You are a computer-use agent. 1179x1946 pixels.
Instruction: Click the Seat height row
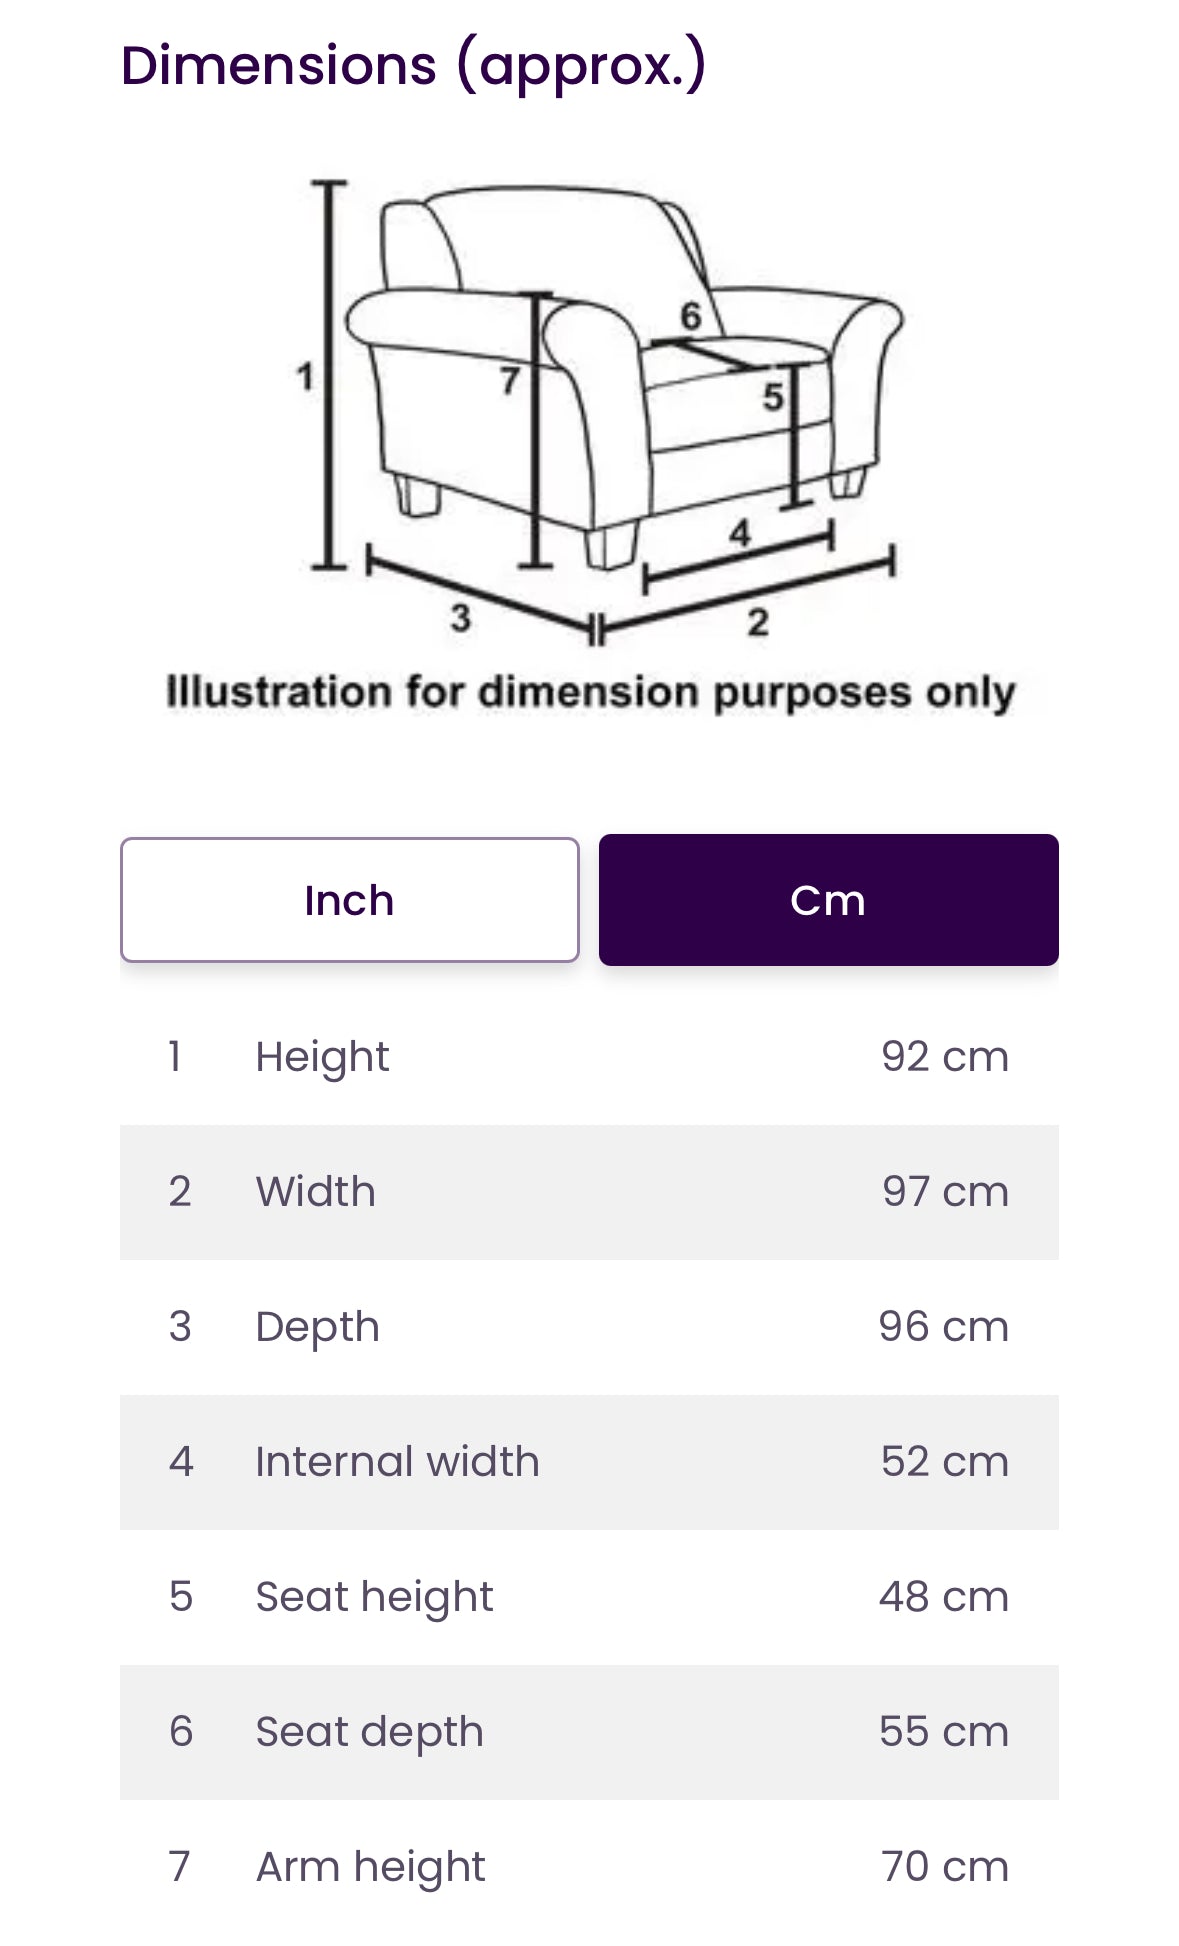click(589, 1597)
